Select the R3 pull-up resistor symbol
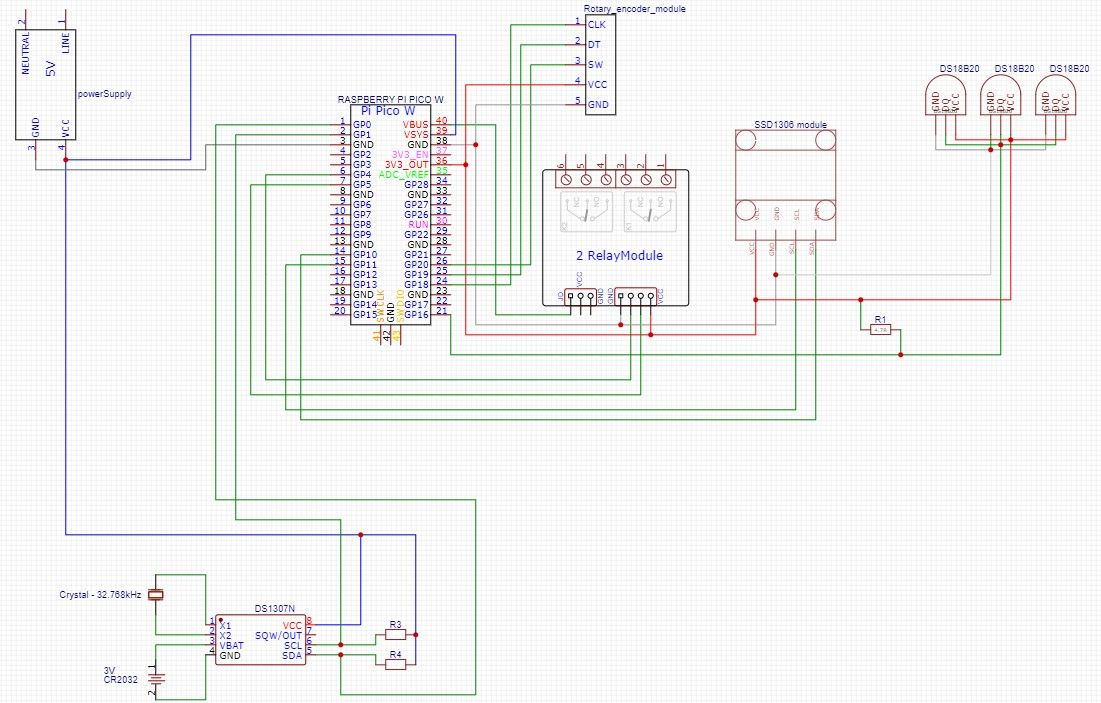1101x703 pixels. (395, 635)
